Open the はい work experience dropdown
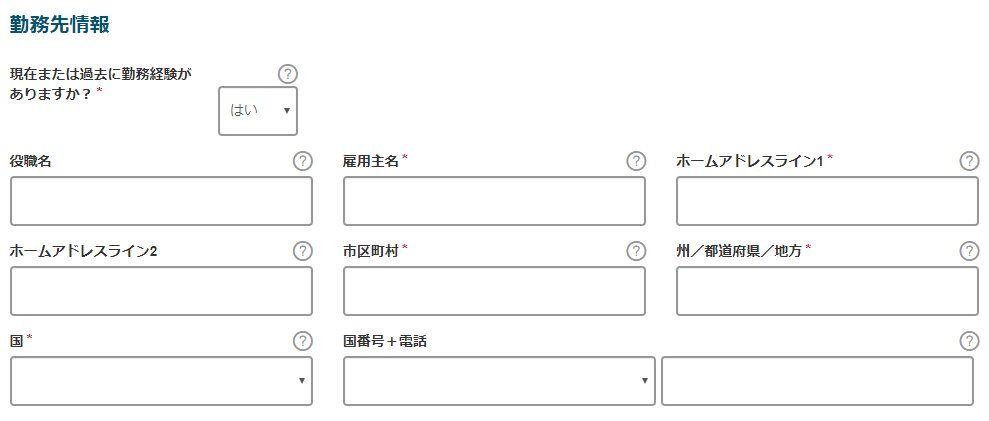 [x=258, y=110]
